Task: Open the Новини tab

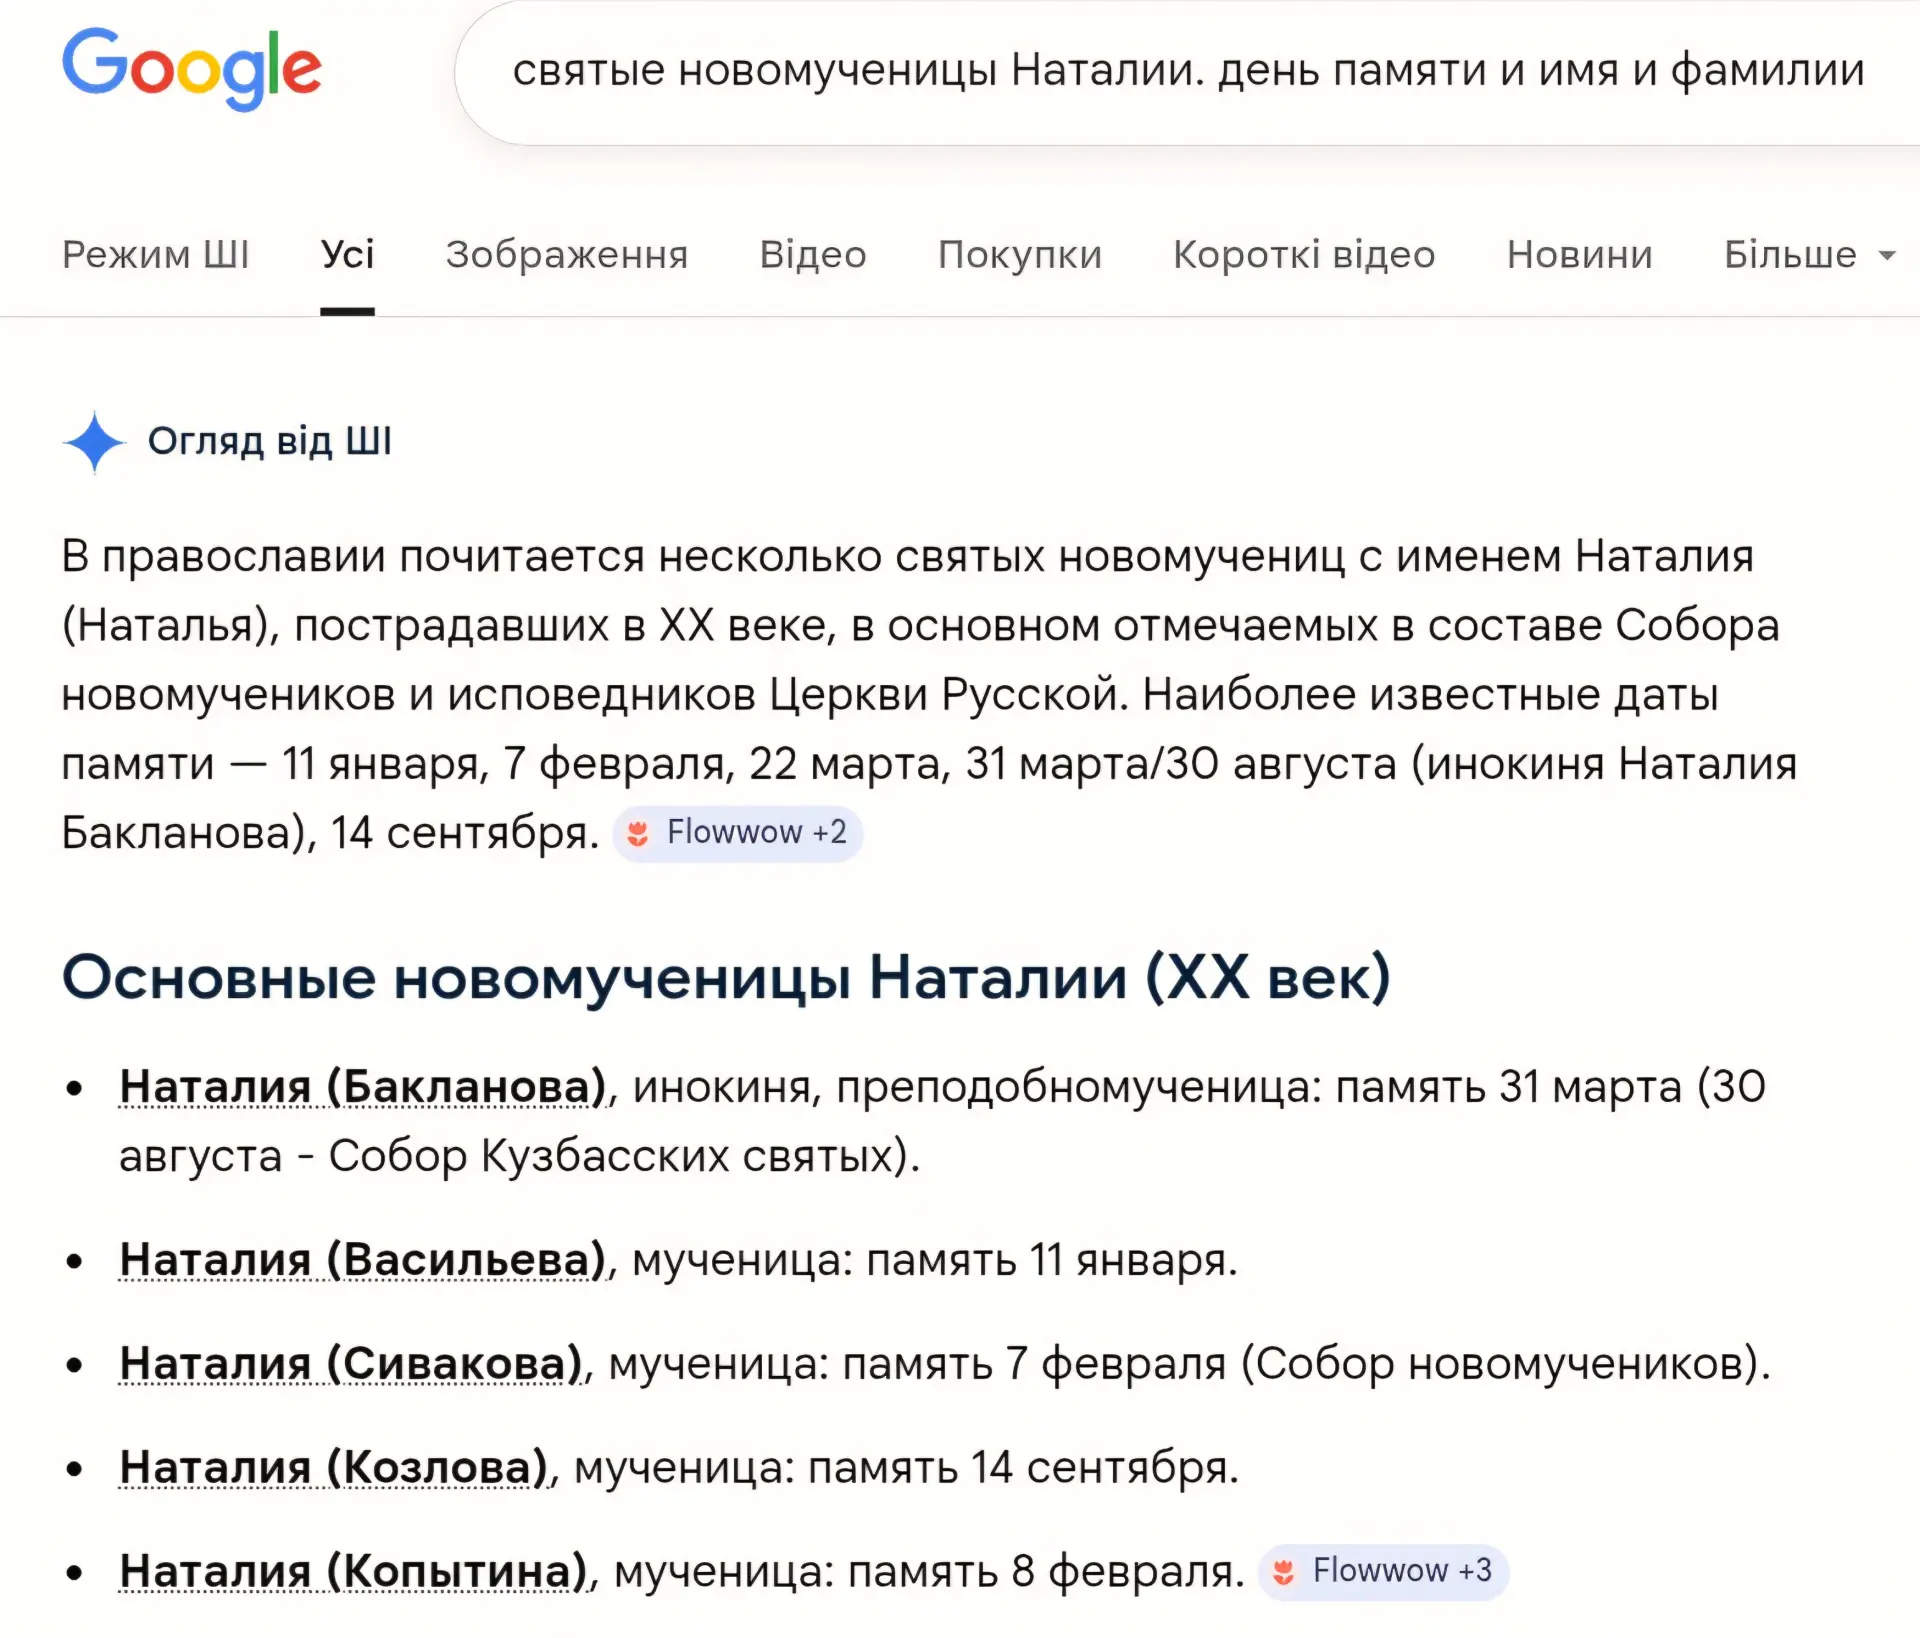Action: pyautogui.click(x=1579, y=255)
